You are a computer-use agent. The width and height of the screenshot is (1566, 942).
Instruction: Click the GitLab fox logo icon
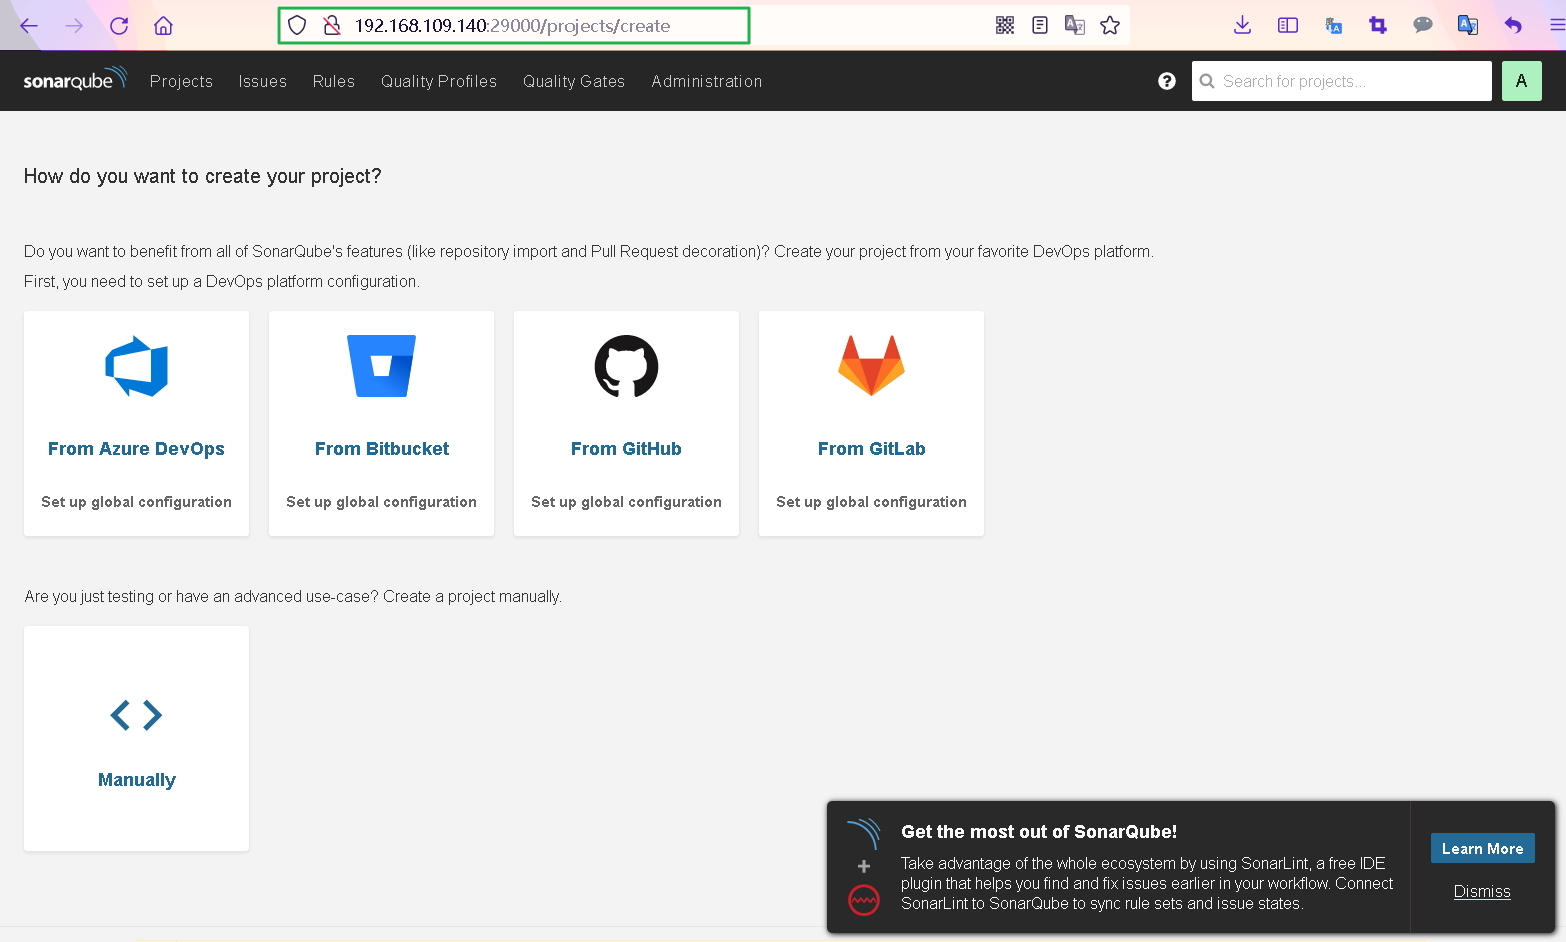(871, 366)
